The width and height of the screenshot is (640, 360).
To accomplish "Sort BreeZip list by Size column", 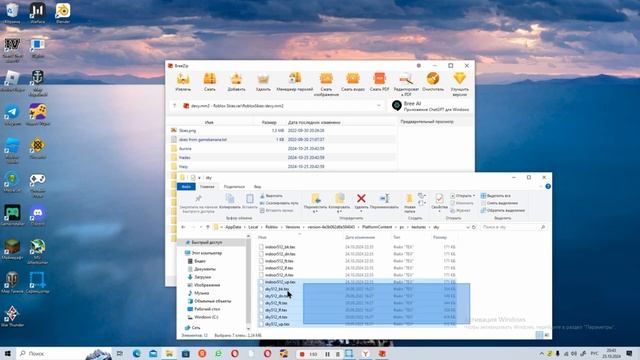I will click(269, 122).
